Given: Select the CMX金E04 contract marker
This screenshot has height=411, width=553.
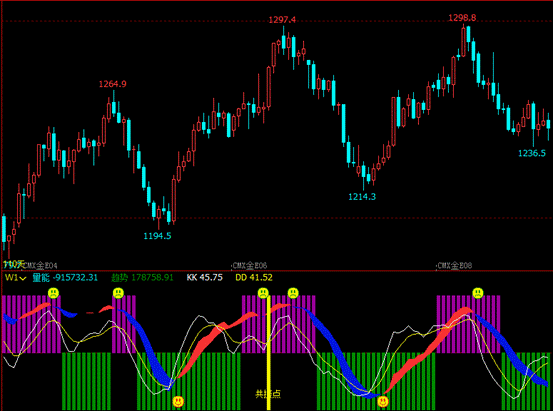Looking at the screenshot, I should tap(40, 265).
